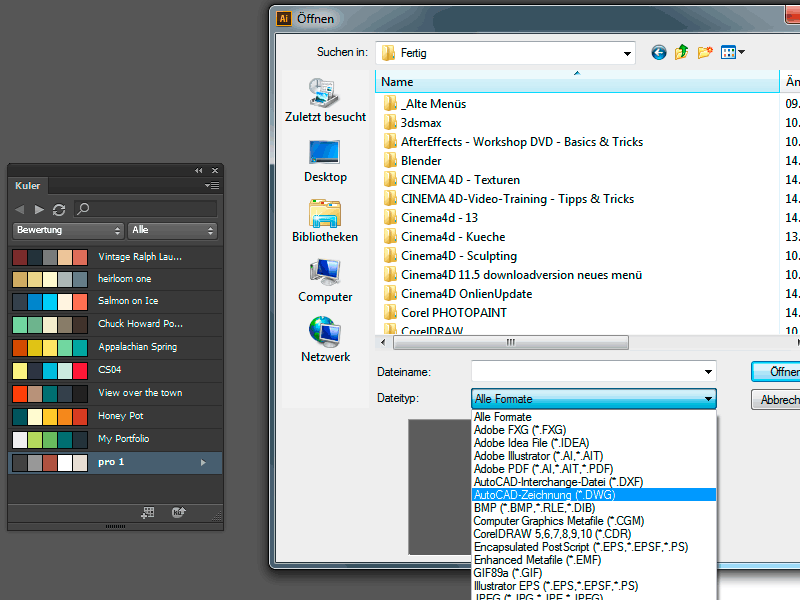Choose AutoCAD-Interchange-Datei (*.DXF) format
The image size is (800, 600).
pyautogui.click(x=594, y=482)
